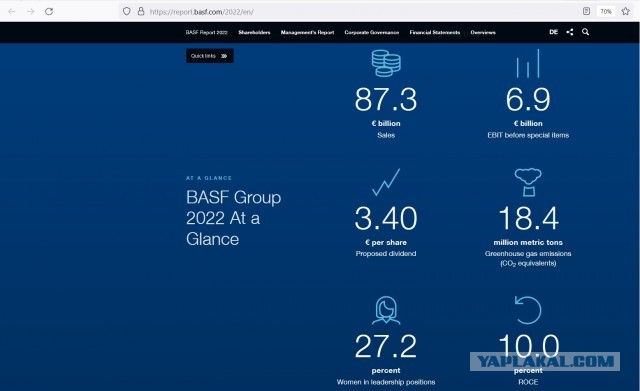Click the 18.4 emissions figure
Viewport: 640px width, 391px height.
pyautogui.click(x=528, y=218)
